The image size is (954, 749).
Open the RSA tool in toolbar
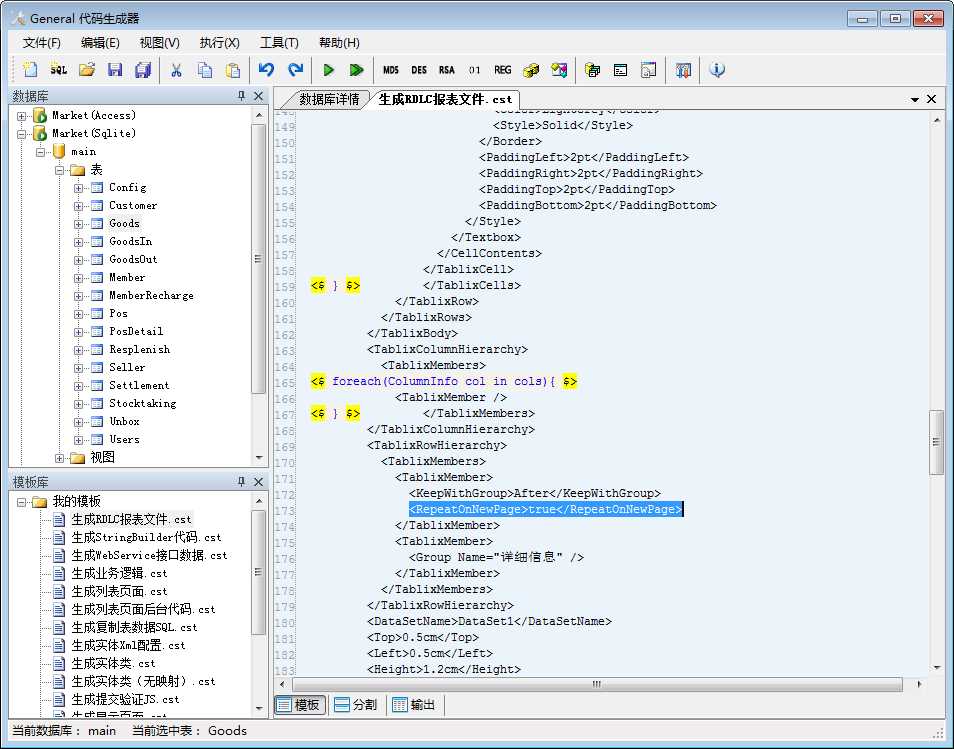tap(446, 70)
